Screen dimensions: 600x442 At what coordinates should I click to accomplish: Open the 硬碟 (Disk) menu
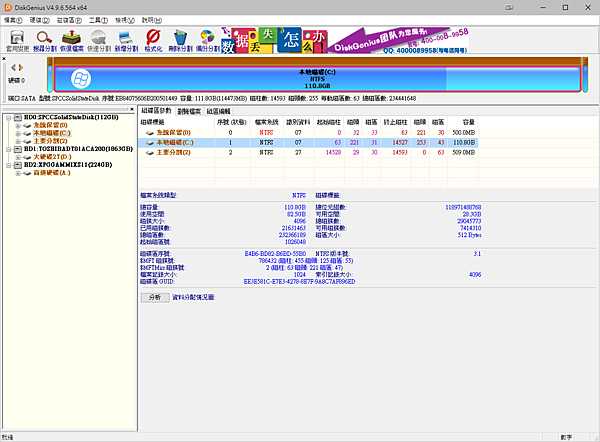pos(39,18)
